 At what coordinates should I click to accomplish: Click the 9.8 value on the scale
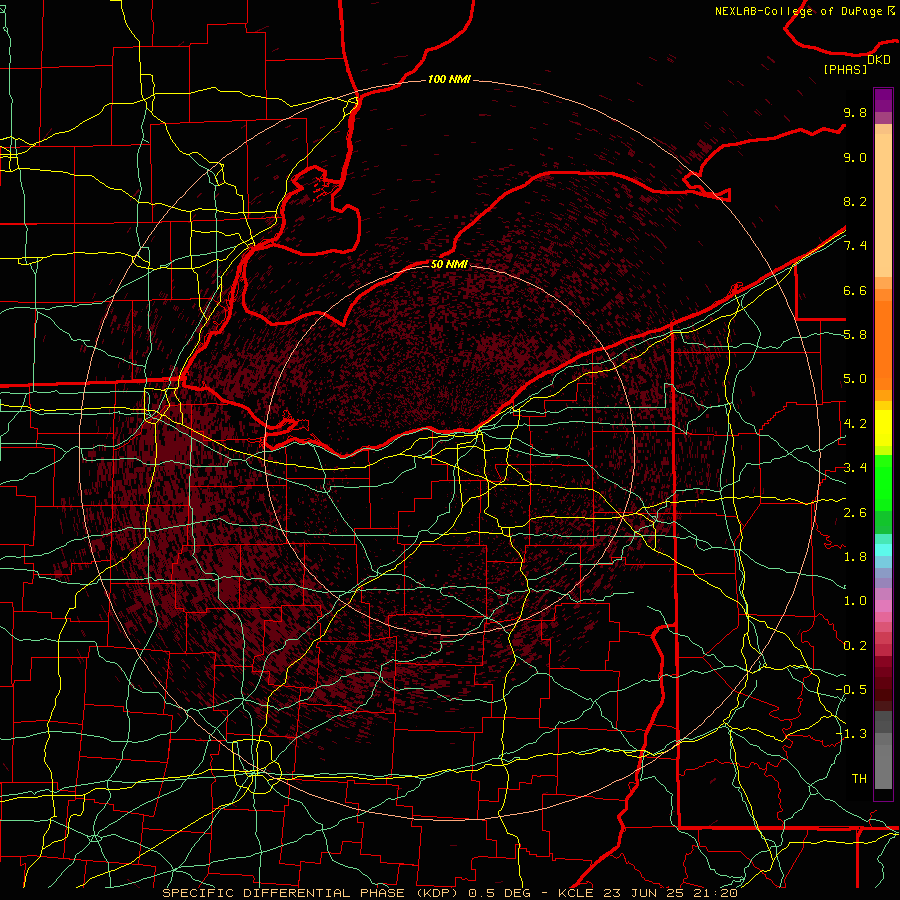(855, 112)
